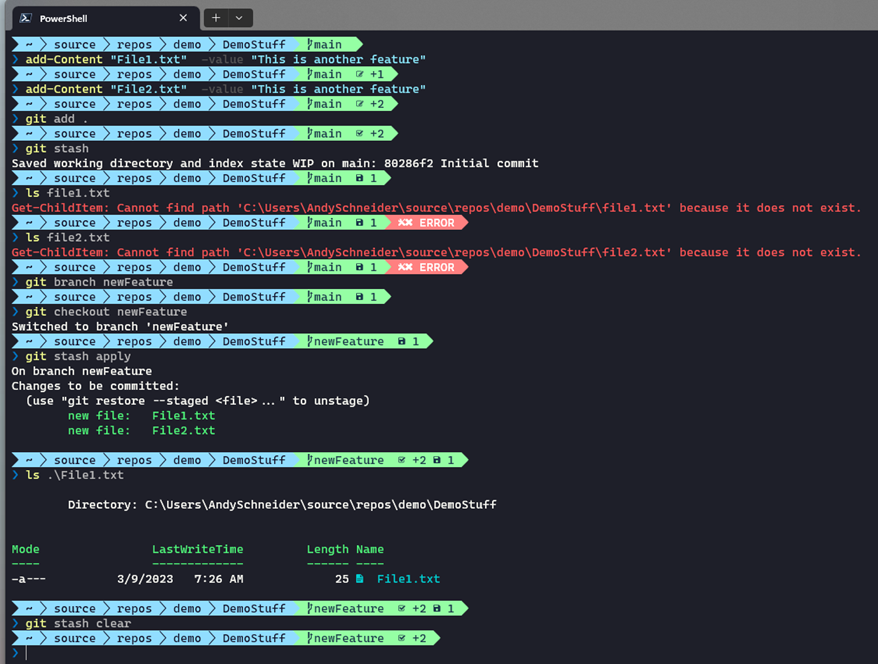Click the PowerShell icon on the tab
The height and width of the screenshot is (664, 878).
[25, 18]
